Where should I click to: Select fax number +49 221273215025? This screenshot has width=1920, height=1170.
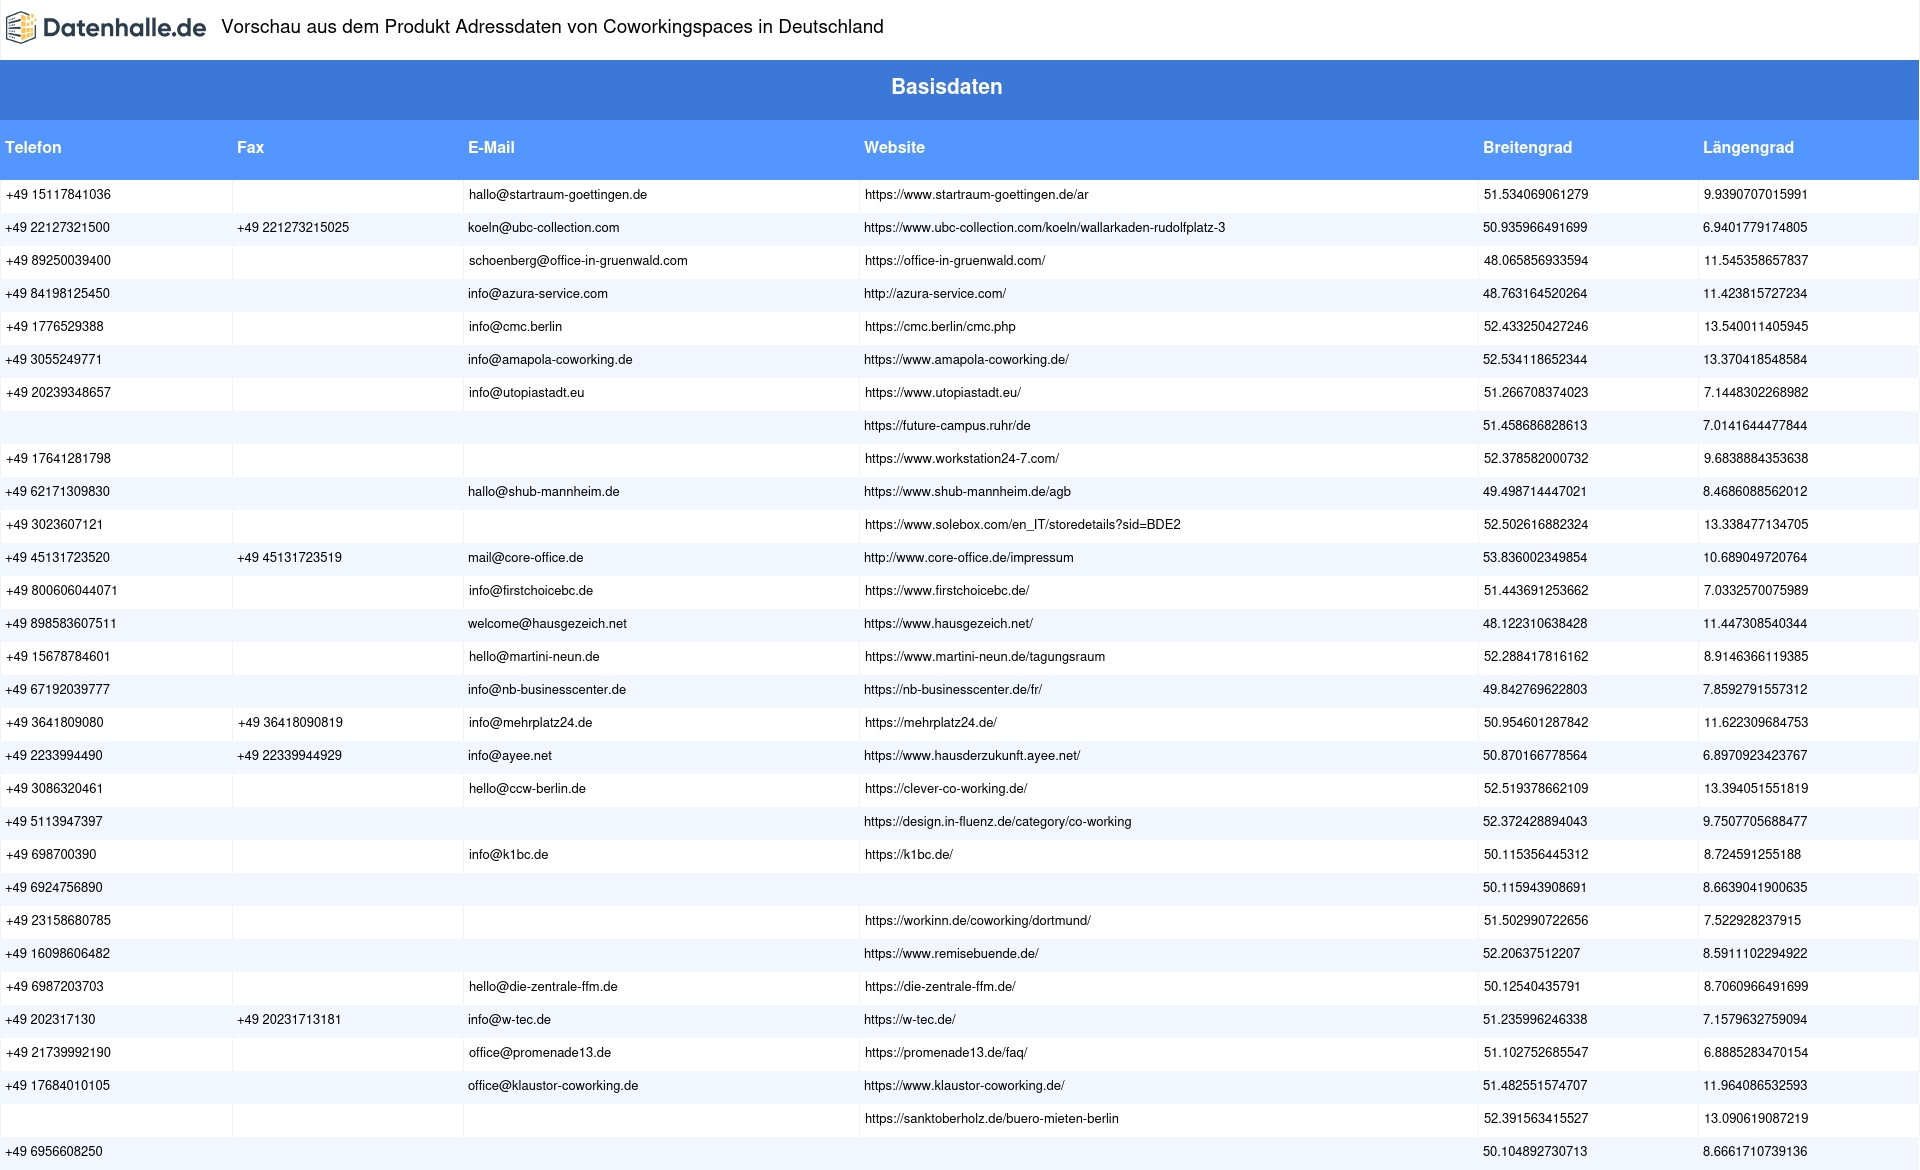[x=293, y=228]
